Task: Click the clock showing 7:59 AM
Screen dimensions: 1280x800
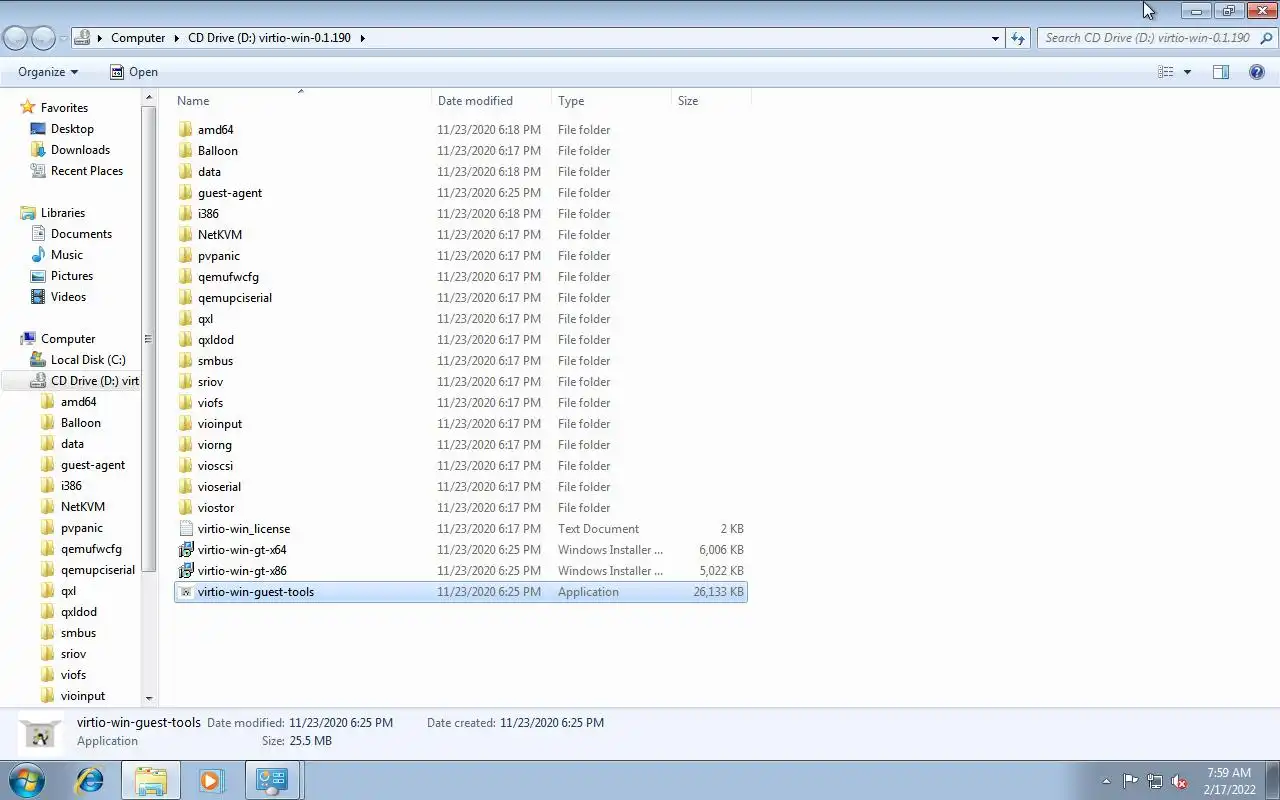Action: pos(1229,773)
